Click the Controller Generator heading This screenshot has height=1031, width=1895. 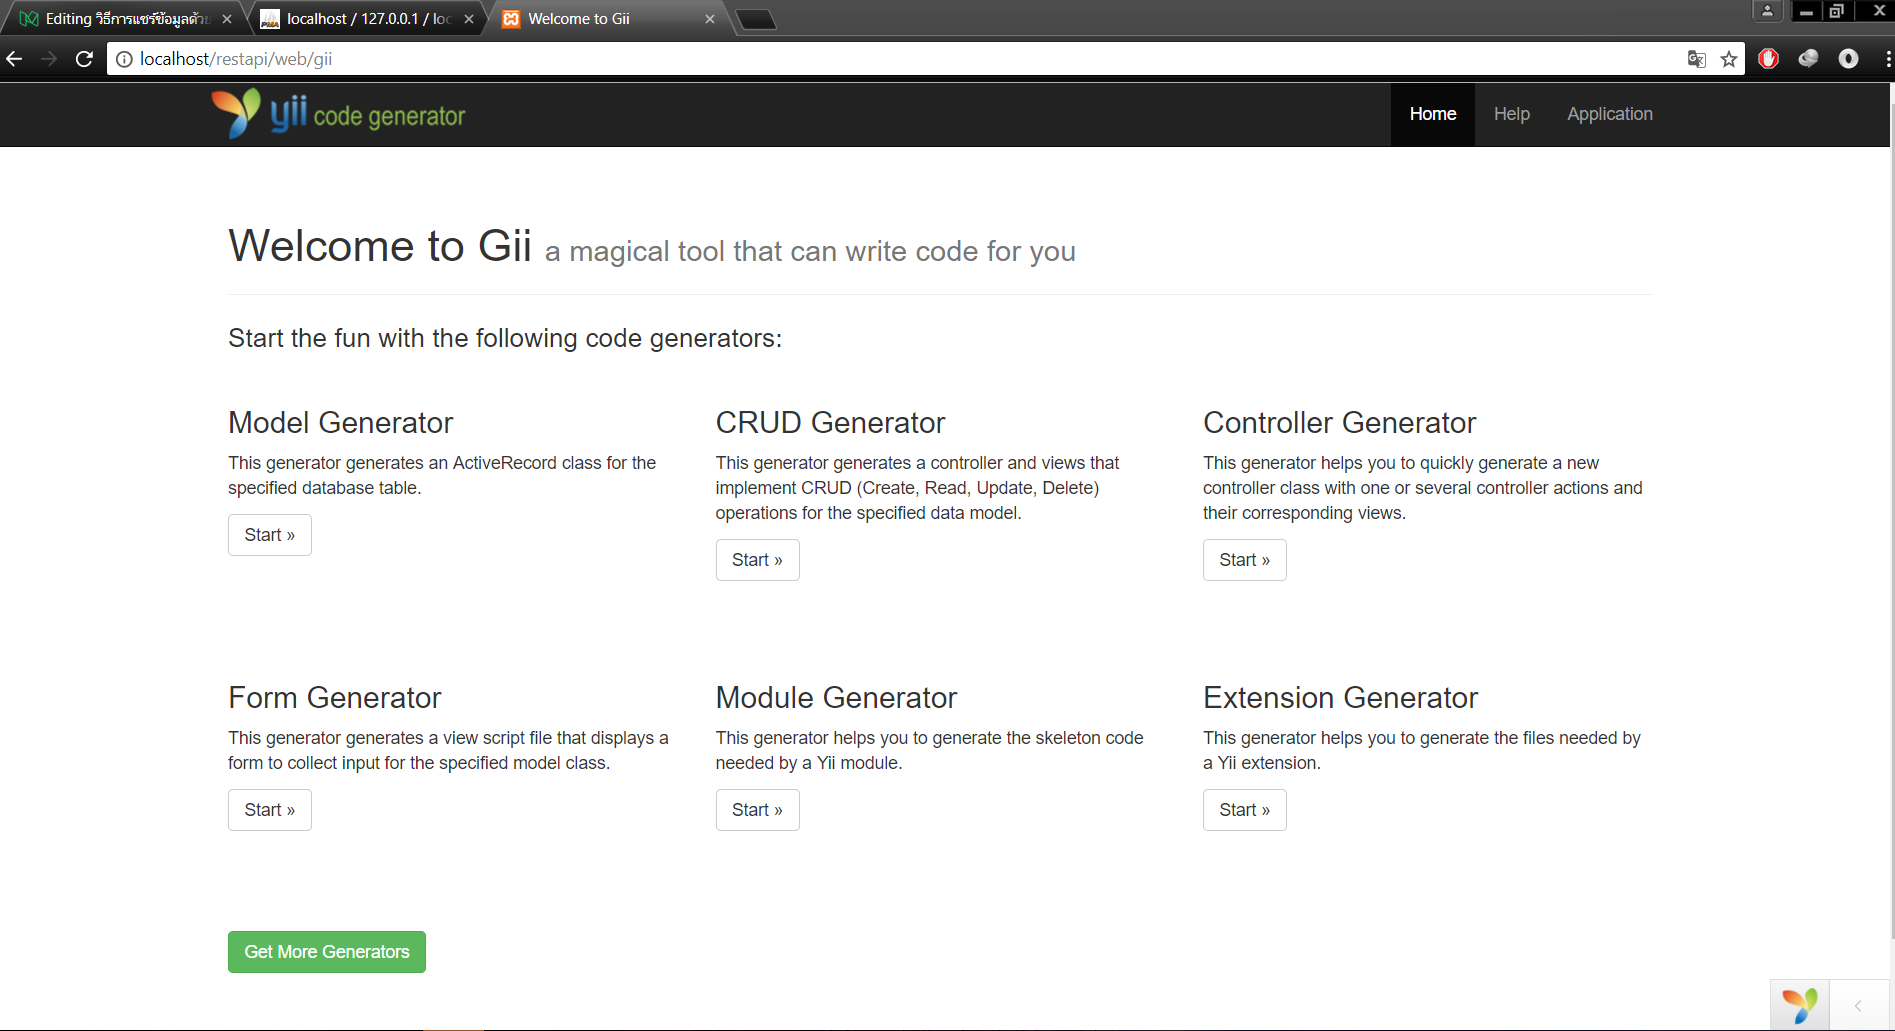(x=1339, y=423)
